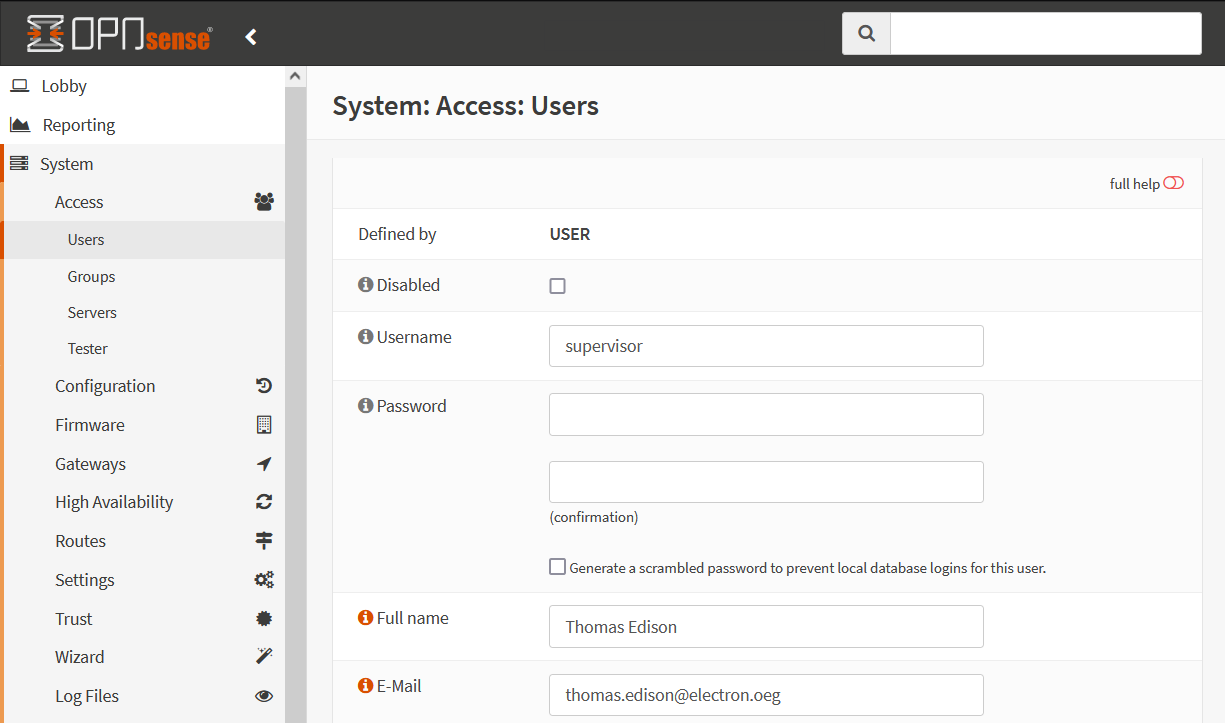Open the Firmware section icon

pyautogui.click(x=264, y=425)
